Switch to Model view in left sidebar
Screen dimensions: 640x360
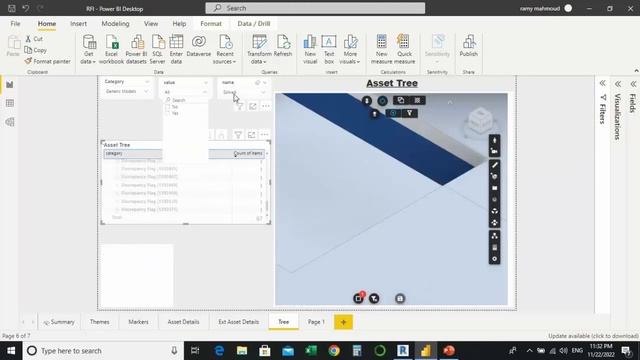point(9,122)
